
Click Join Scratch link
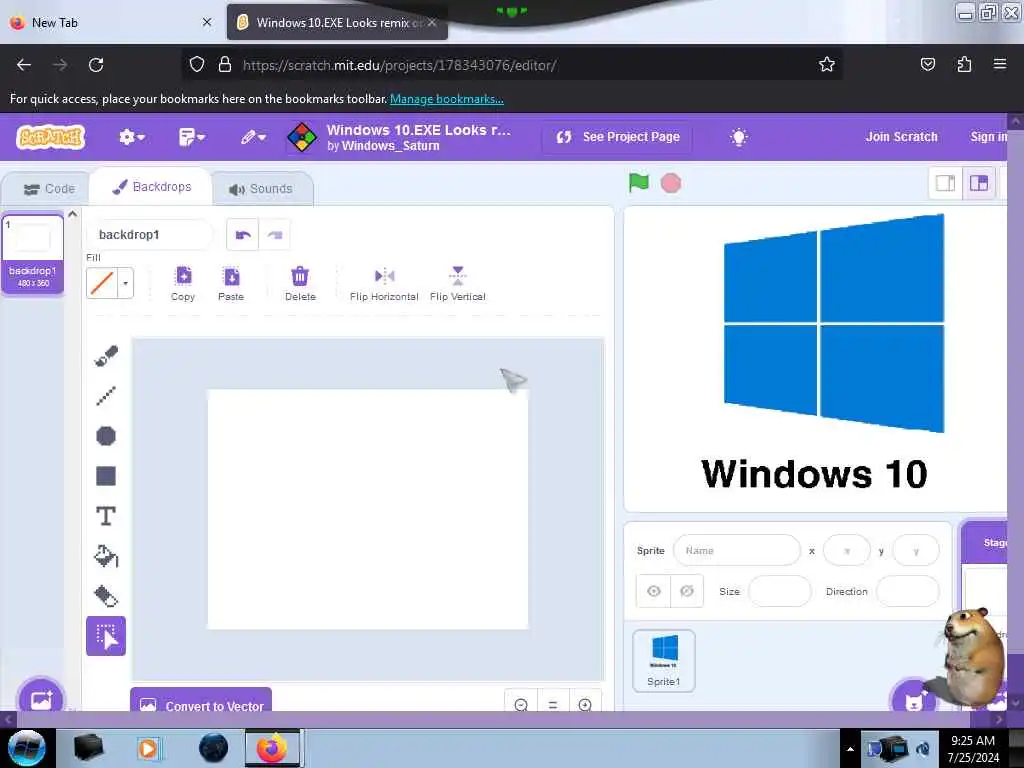[901, 137]
